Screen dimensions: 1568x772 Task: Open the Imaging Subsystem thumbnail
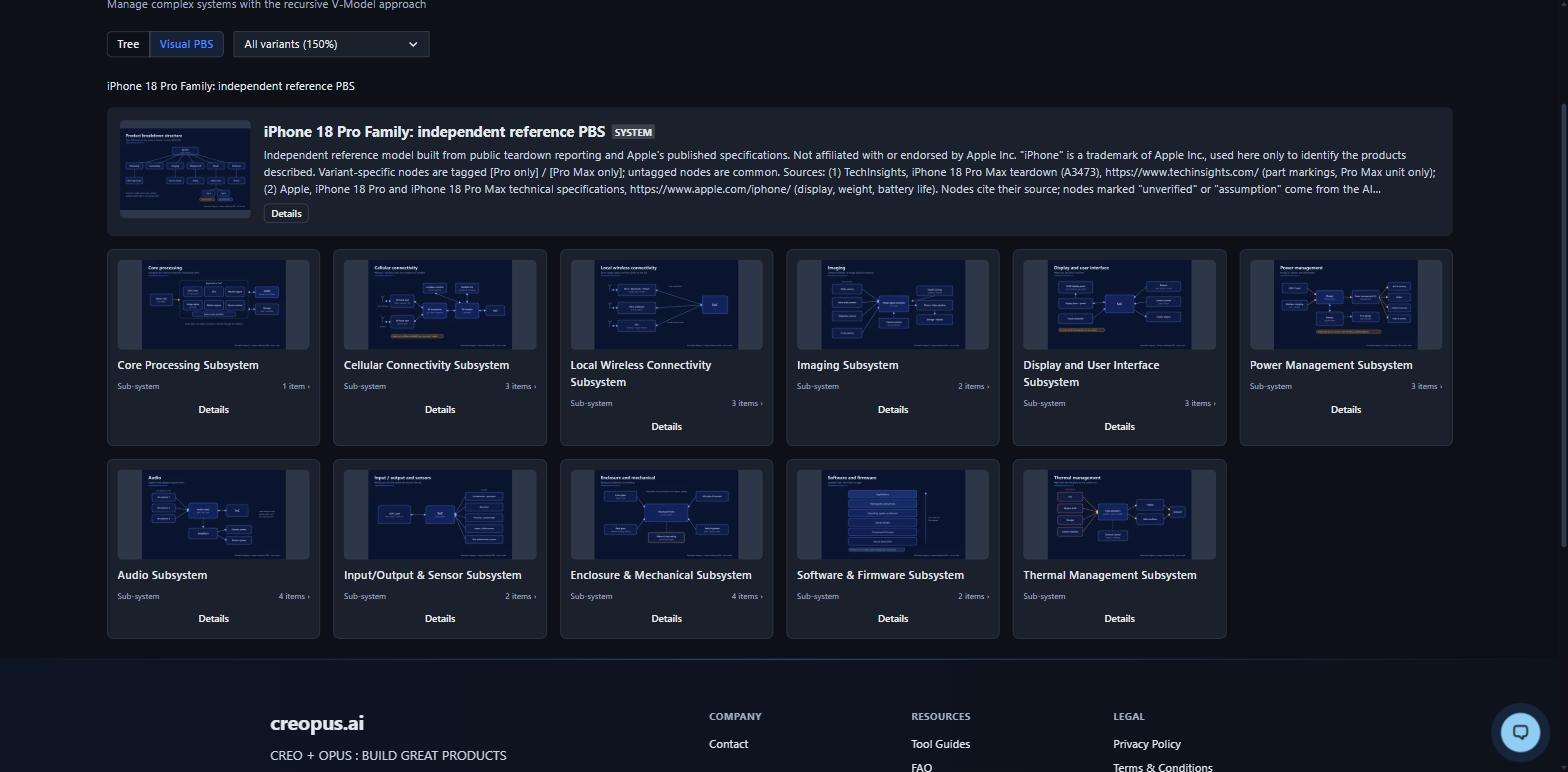pos(893,305)
